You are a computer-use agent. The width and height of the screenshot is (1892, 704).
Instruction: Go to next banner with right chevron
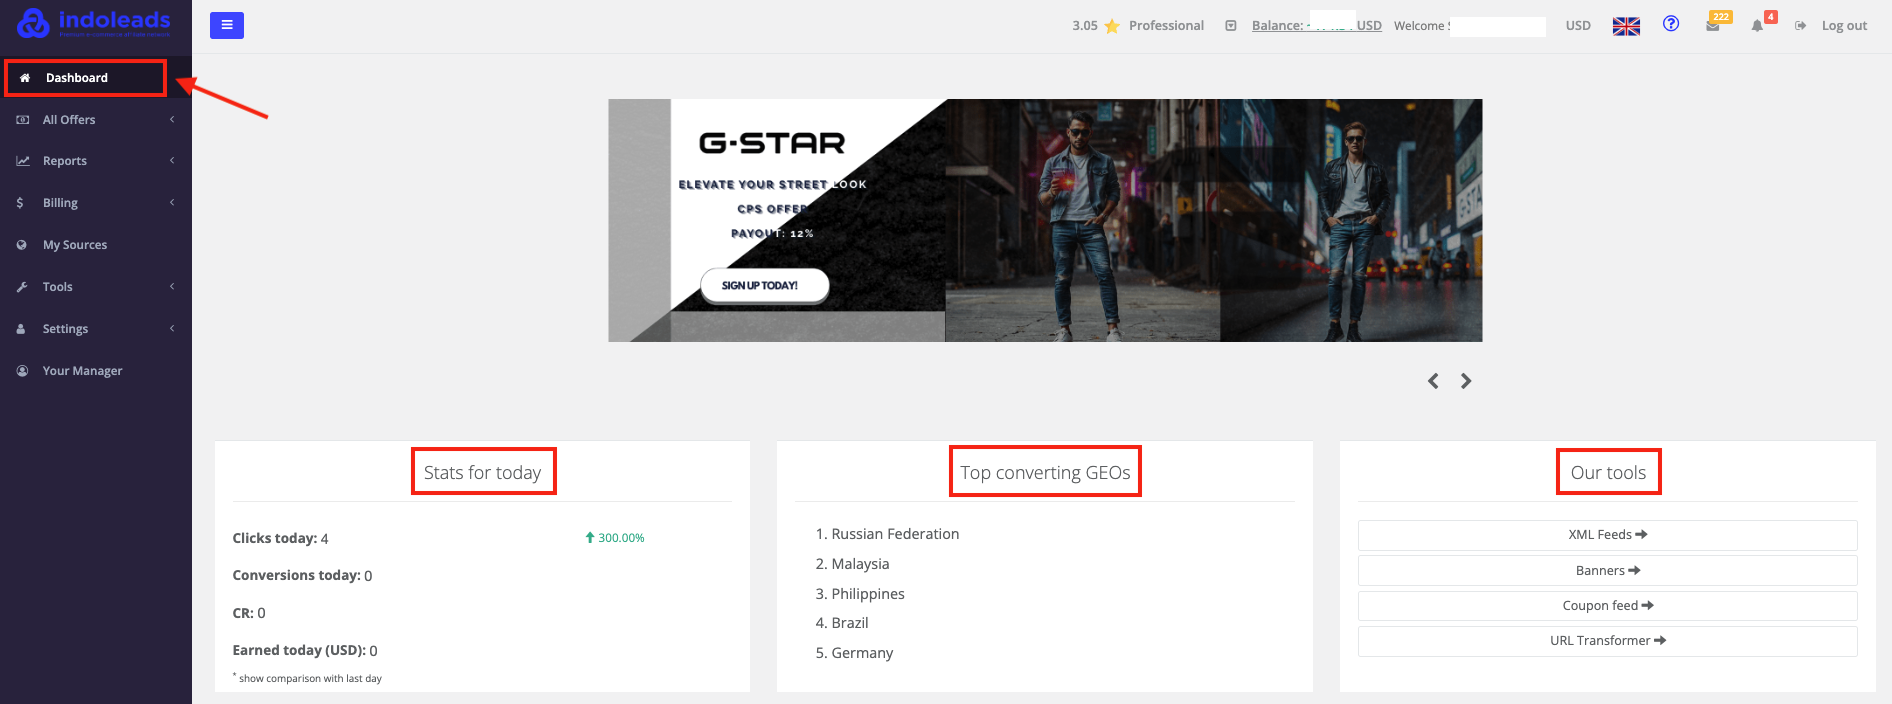click(1466, 381)
